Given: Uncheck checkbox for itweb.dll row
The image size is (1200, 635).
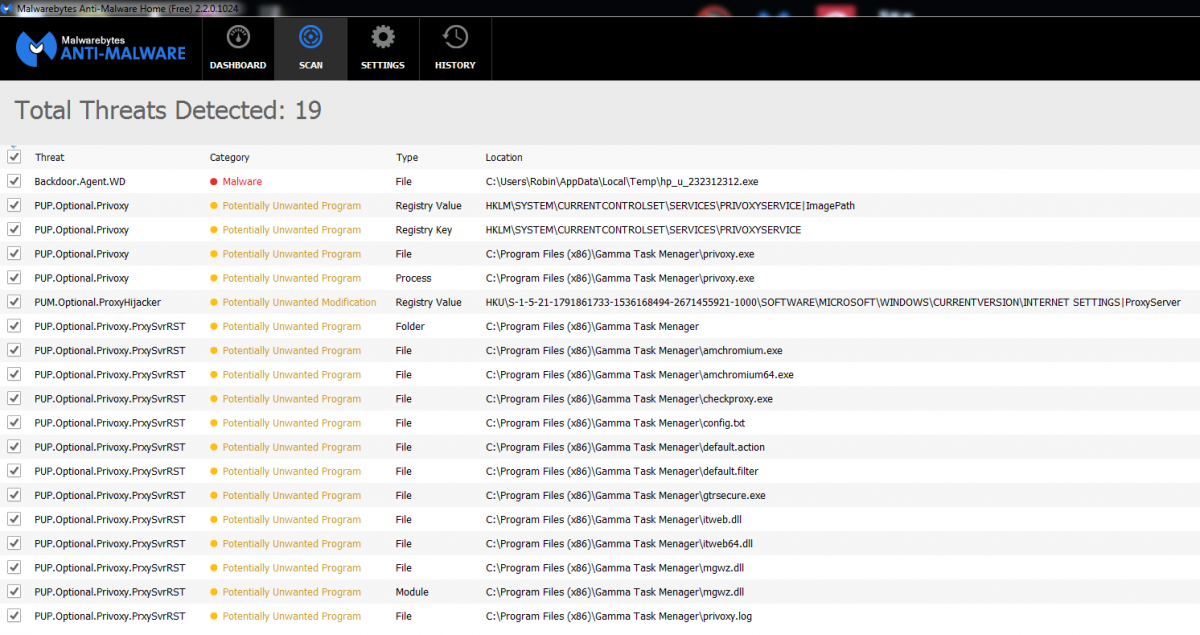Looking at the screenshot, I should (14, 519).
